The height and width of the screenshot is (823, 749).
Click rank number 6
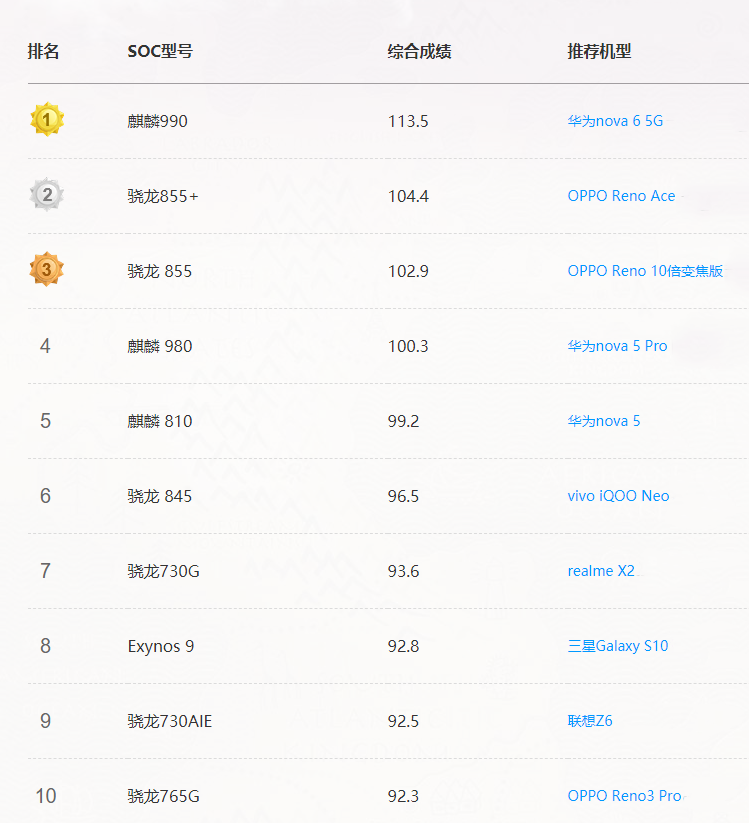[45, 496]
